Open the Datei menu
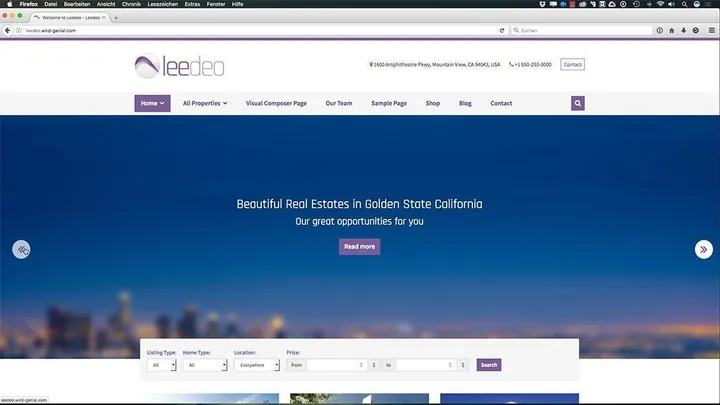This screenshot has height=405, width=720. 51,4
